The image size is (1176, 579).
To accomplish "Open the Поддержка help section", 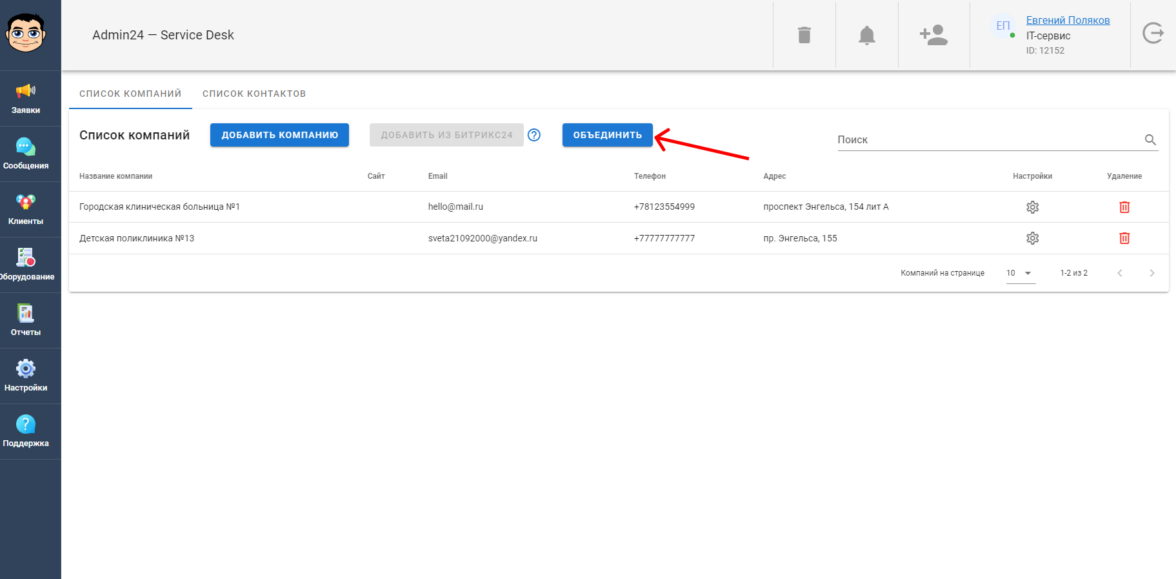I will pyautogui.click(x=26, y=431).
